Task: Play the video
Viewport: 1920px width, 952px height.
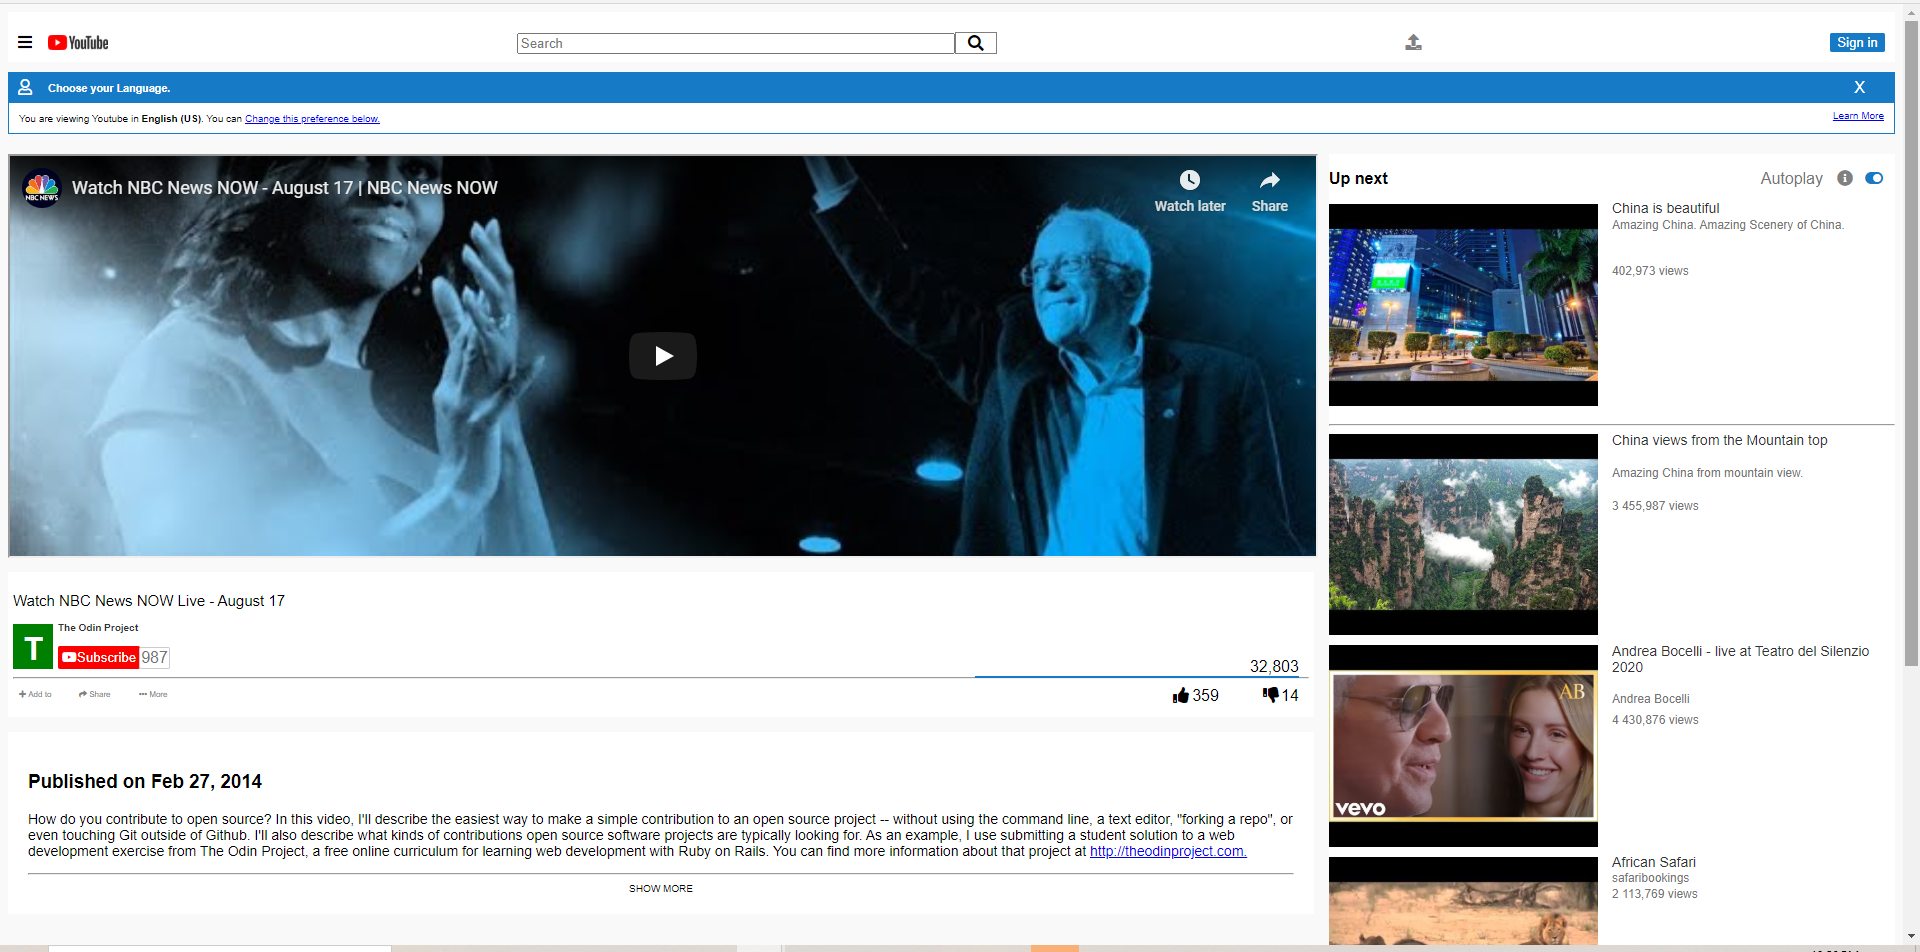Action: [x=662, y=355]
